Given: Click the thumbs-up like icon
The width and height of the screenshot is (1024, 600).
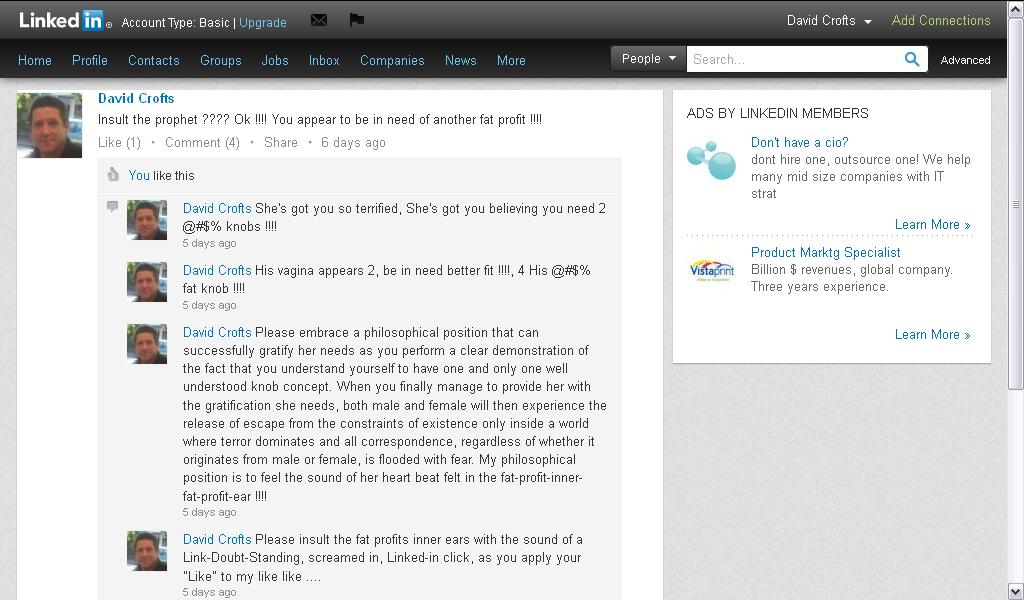Looking at the screenshot, I should [113, 174].
